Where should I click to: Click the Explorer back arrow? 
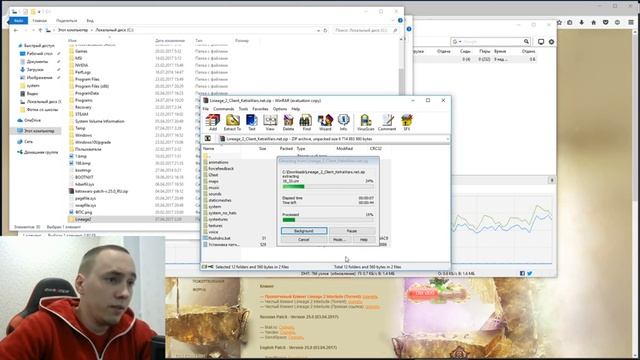tap(16, 30)
